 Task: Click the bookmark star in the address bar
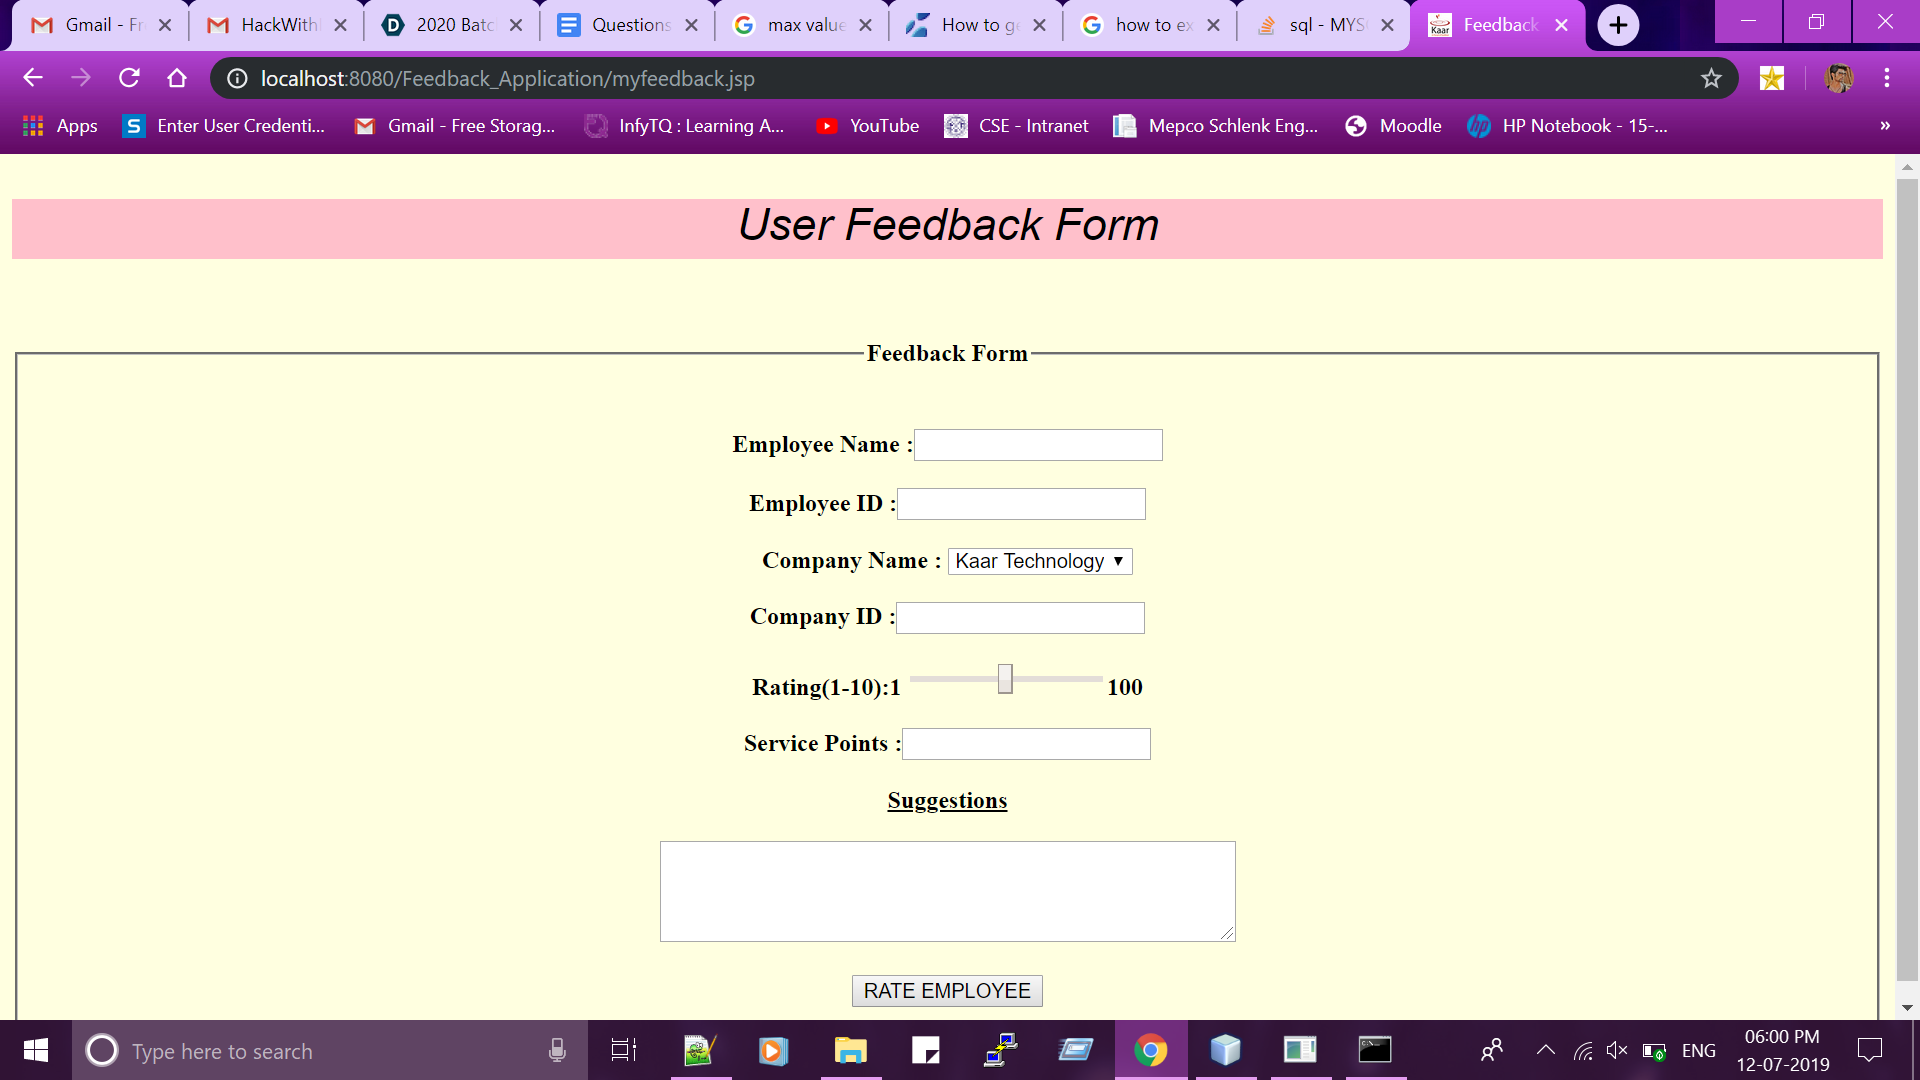1711,78
